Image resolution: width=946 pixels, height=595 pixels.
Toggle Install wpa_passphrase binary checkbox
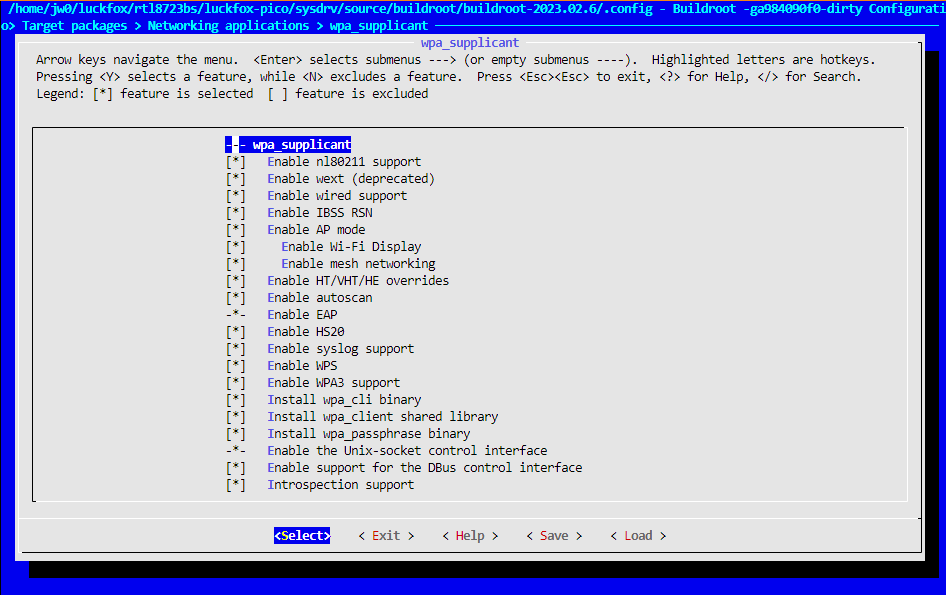click(236, 433)
